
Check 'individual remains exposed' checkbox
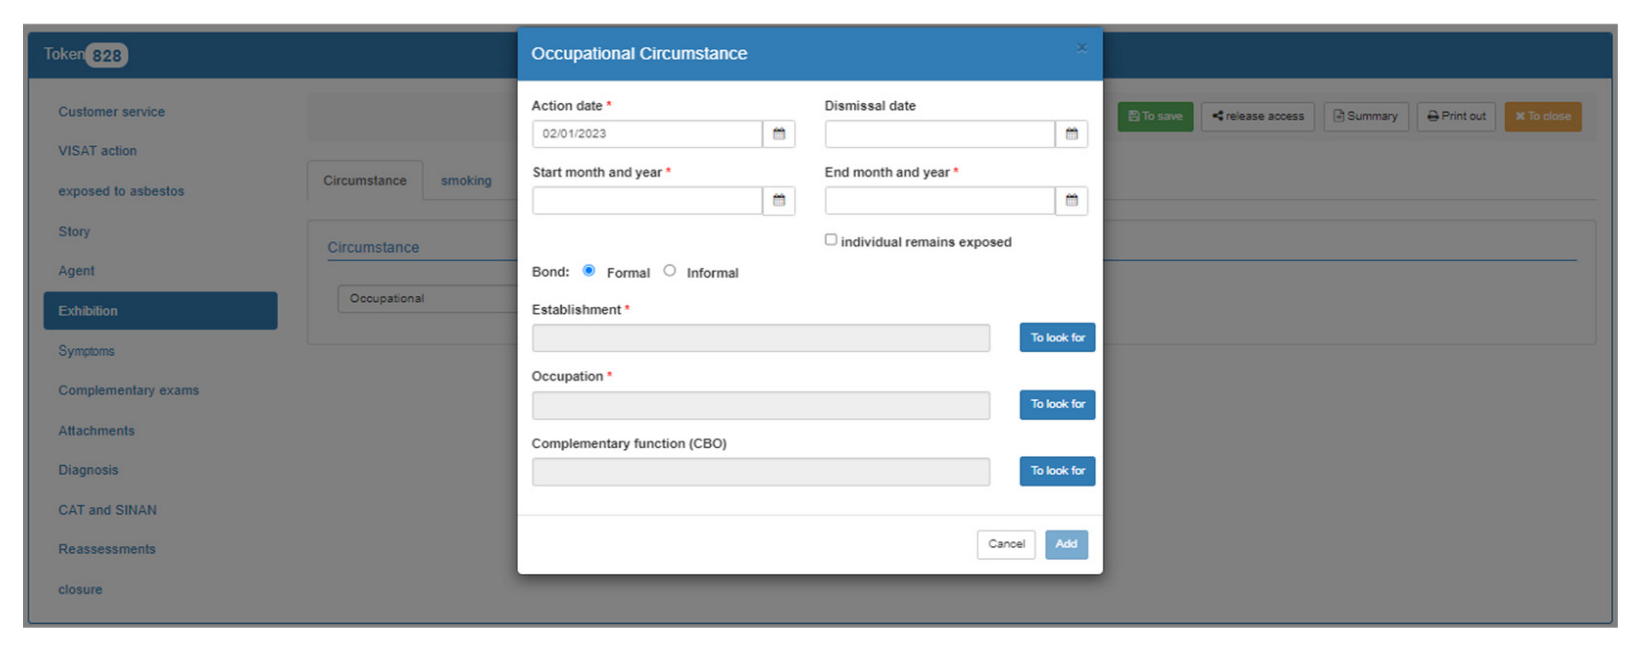click(x=831, y=240)
